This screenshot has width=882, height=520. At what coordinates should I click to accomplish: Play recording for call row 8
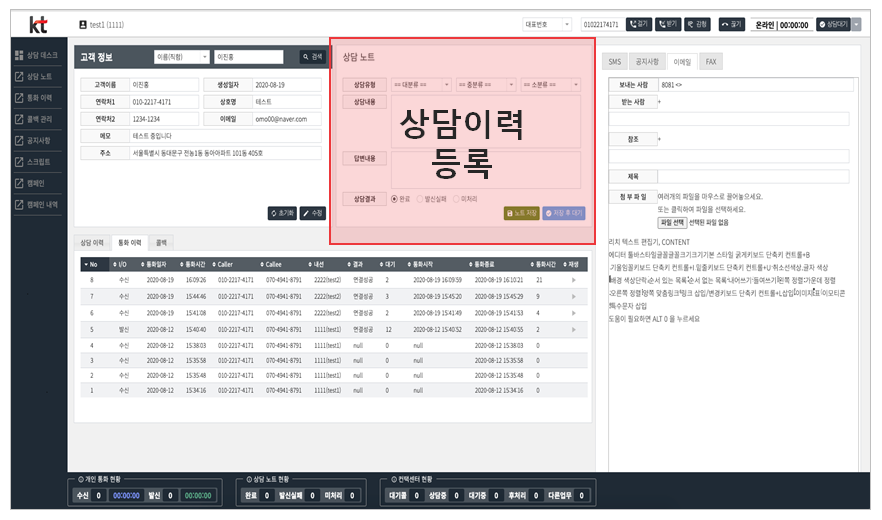573,280
